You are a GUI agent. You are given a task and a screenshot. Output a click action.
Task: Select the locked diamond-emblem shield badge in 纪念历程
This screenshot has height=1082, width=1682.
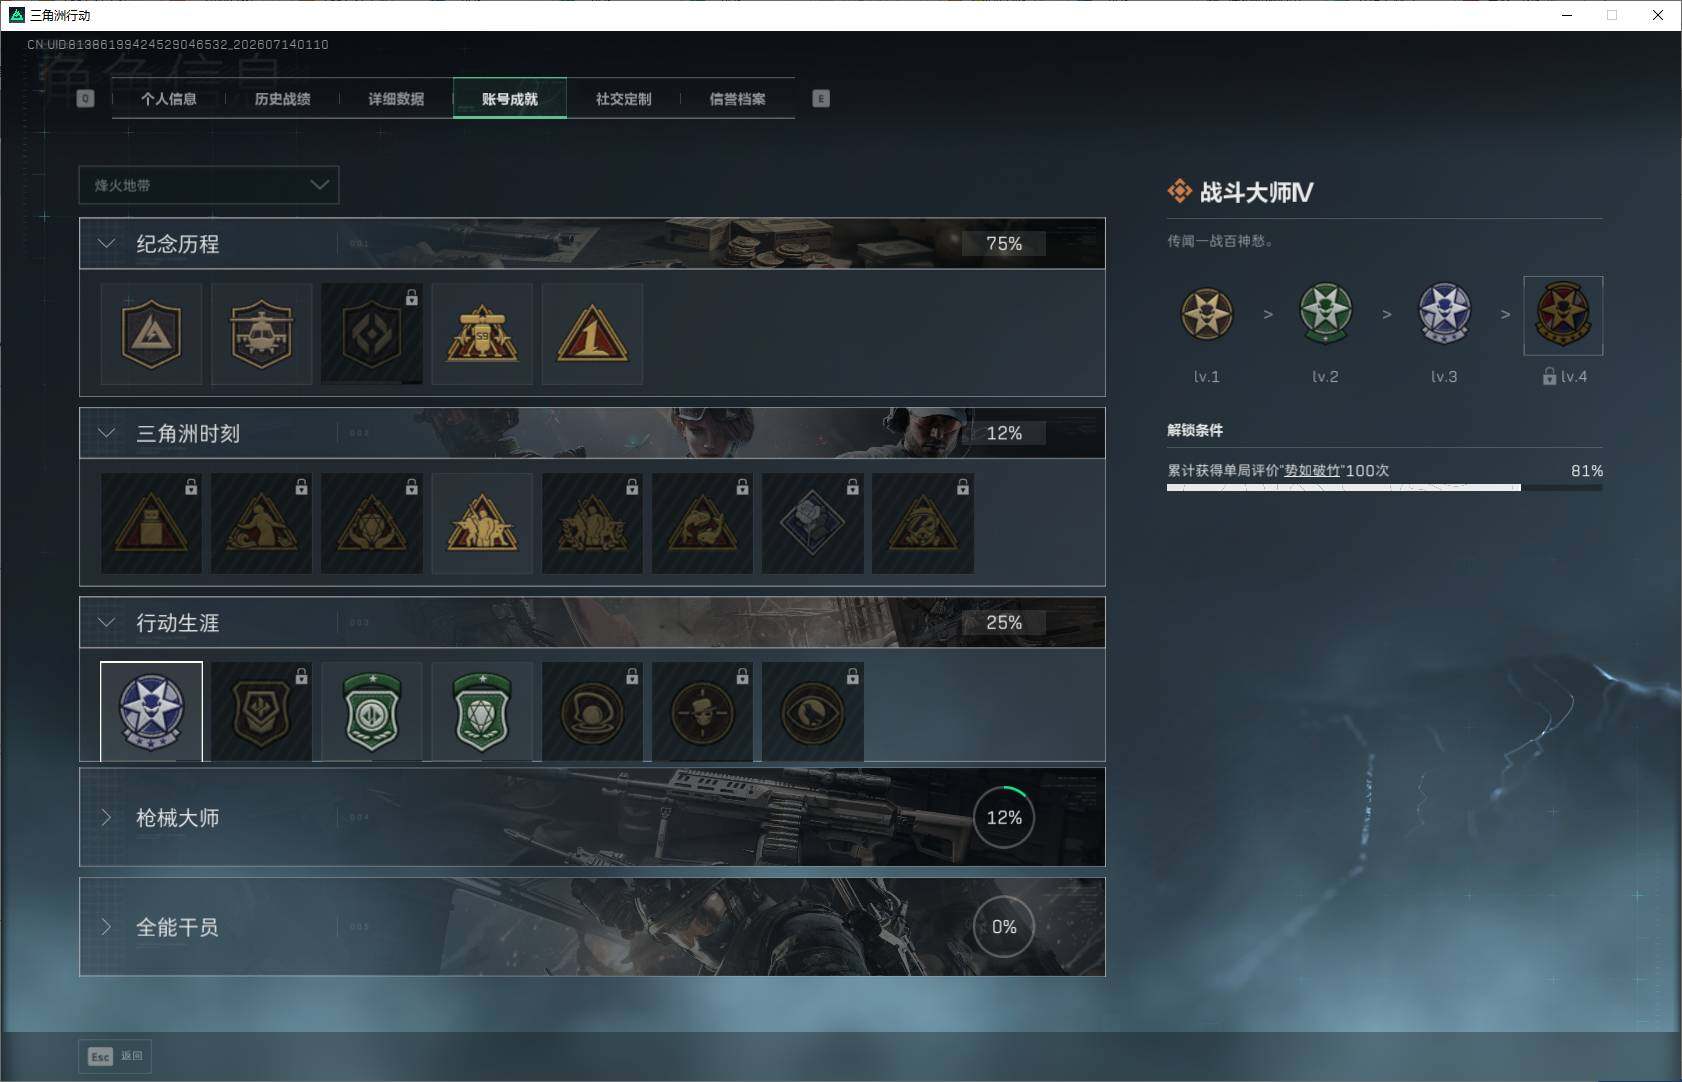coord(372,334)
